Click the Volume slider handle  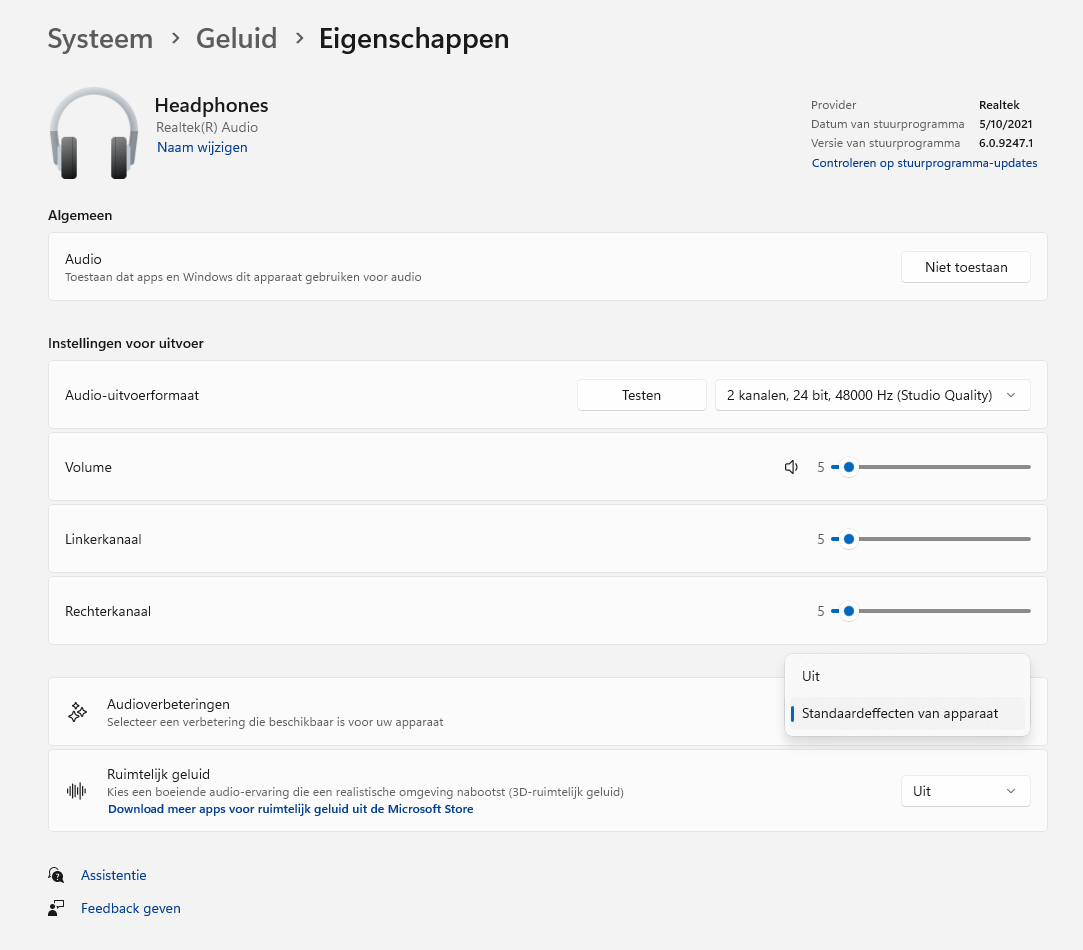coord(849,467)
